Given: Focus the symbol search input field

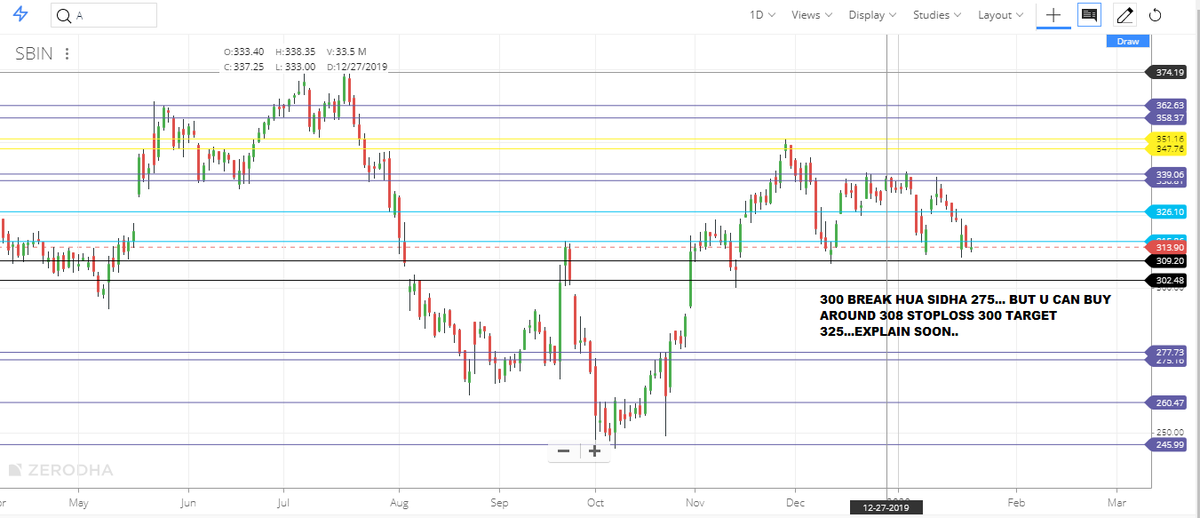Looking at the screenshot, I should coord(103,15).
